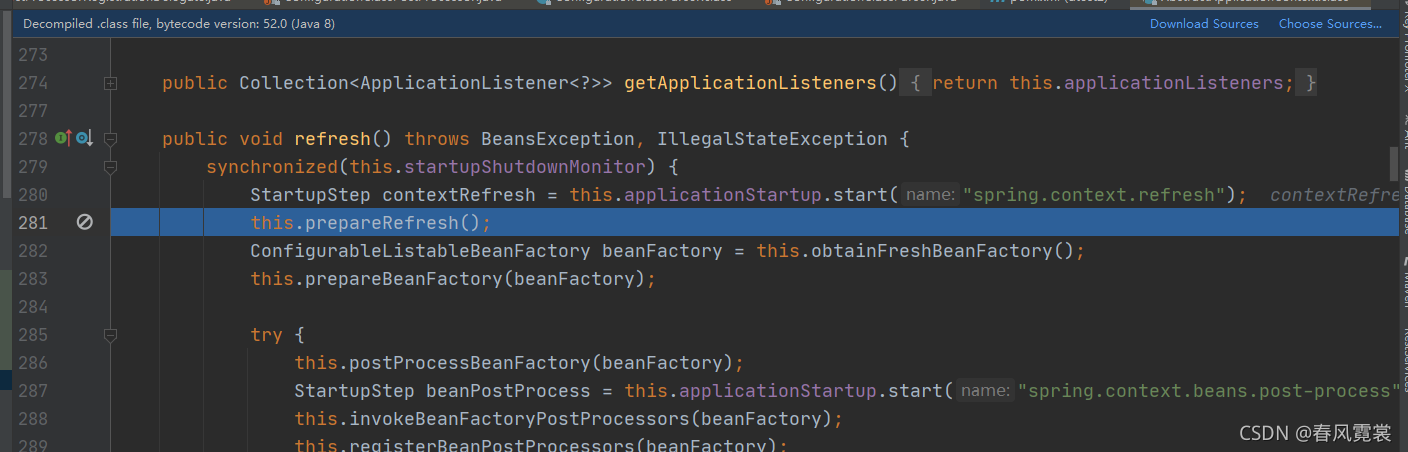Click the vertical editor scrollbar thumb
This screenshot has height=452, width=1408.
tap(1393, 162)
